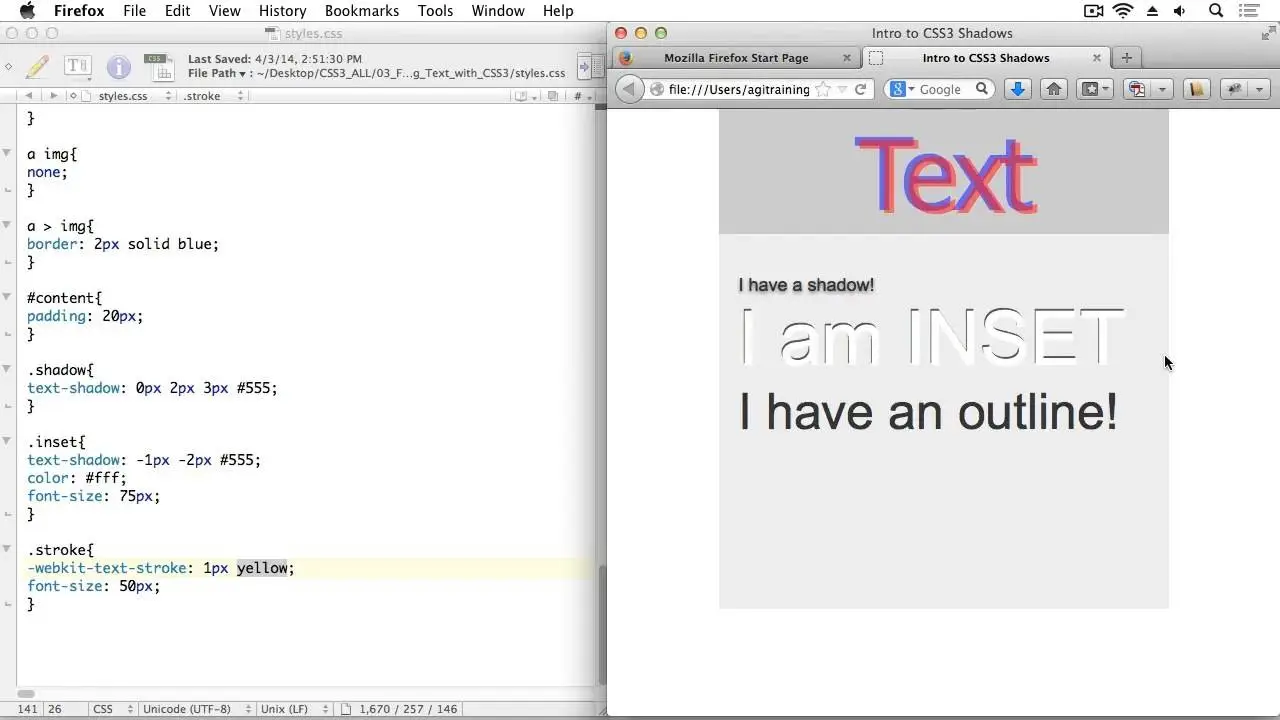Collapse the .stroke rule fold triangle
This screenshot has width=1280, height=720.
[x=8, y=550]
